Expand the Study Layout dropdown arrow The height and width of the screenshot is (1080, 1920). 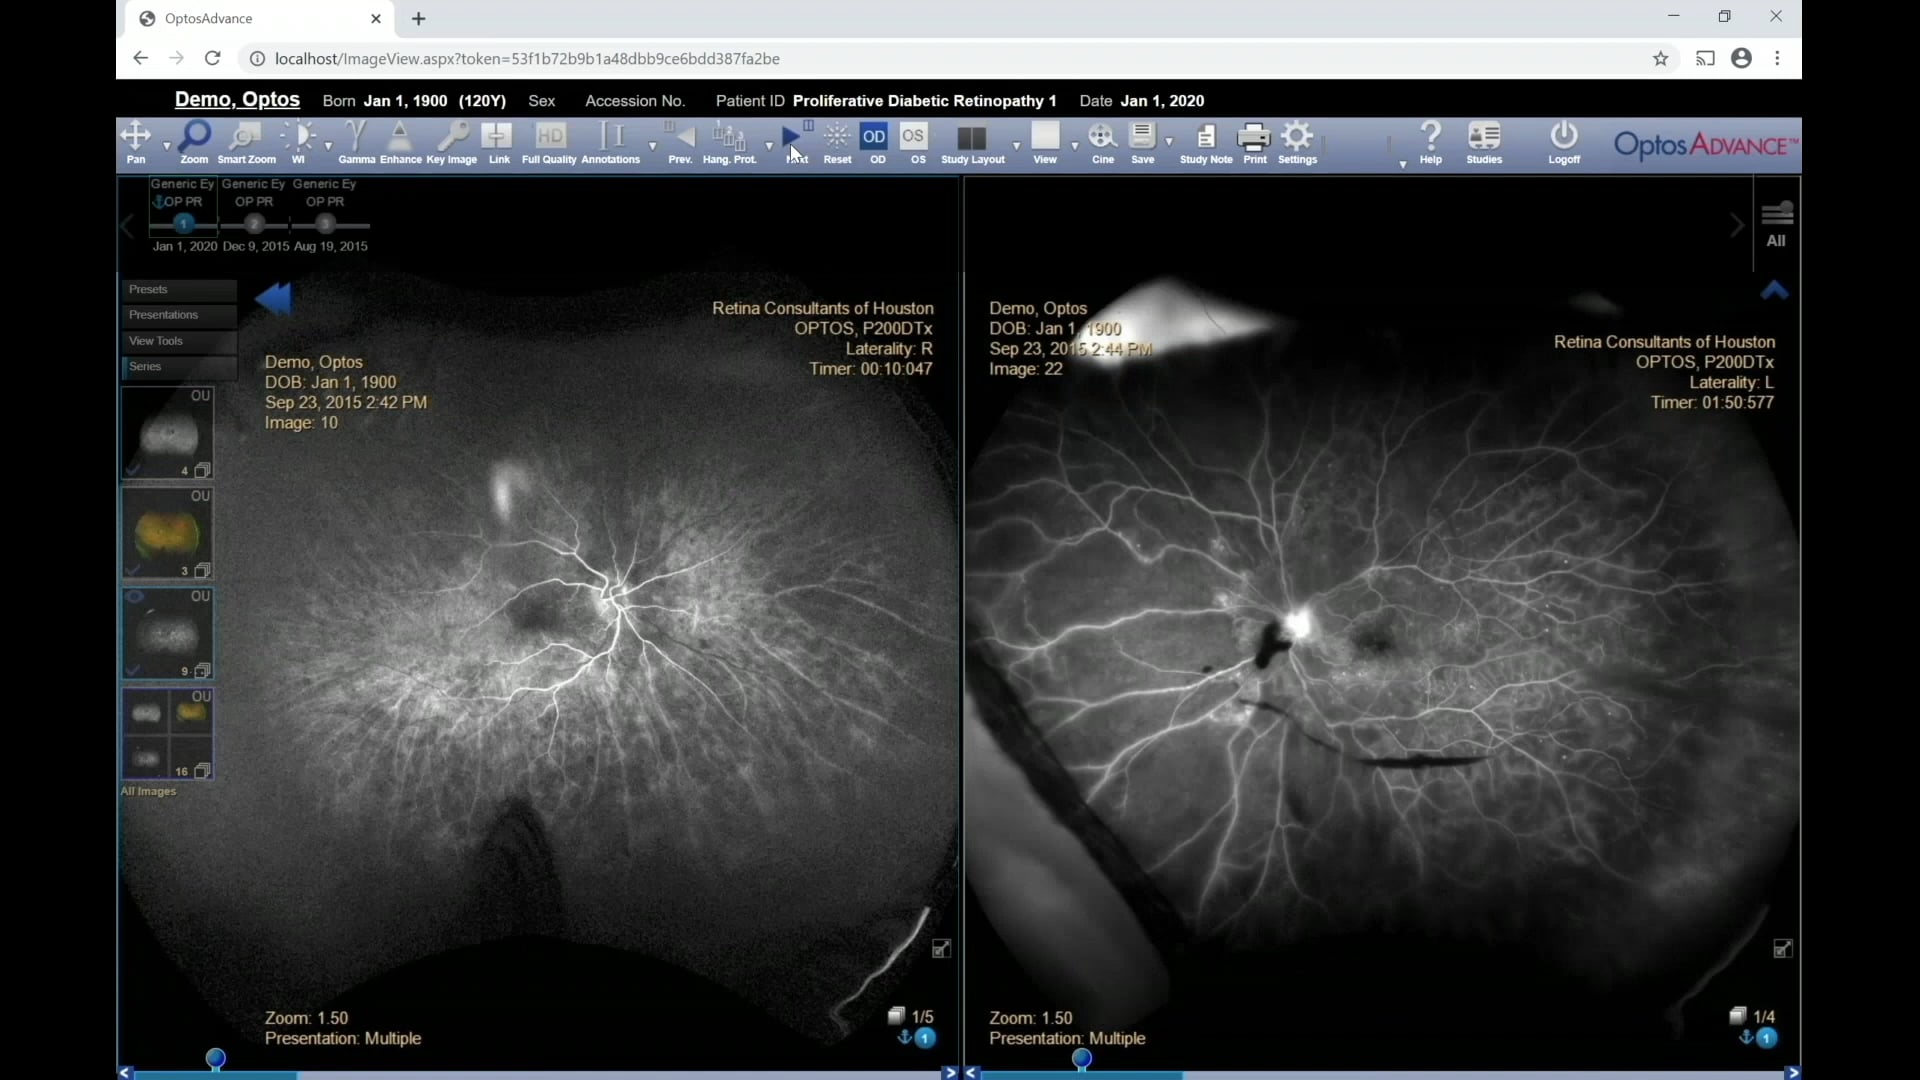(1016, 146)
